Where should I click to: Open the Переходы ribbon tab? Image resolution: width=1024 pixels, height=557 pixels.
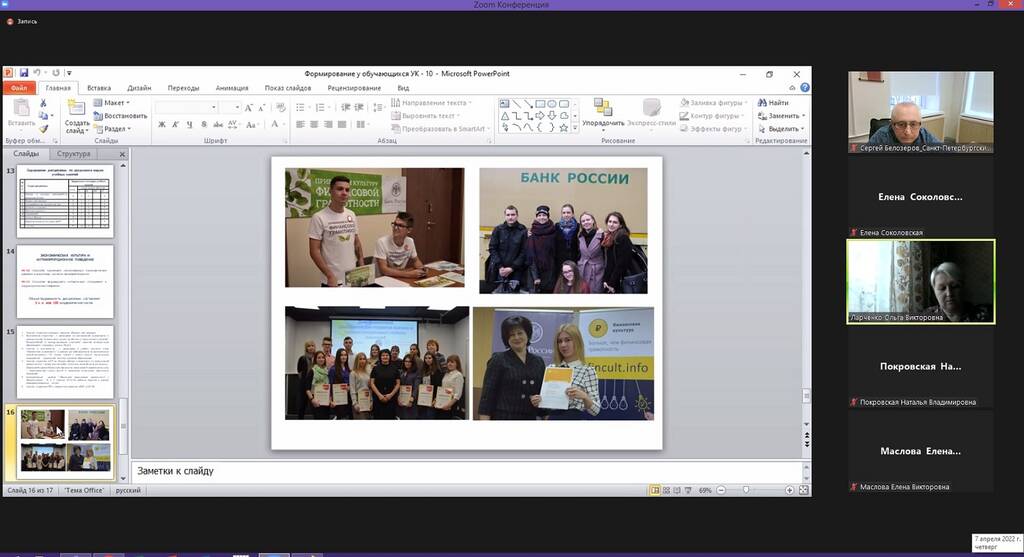coord(184,88)
